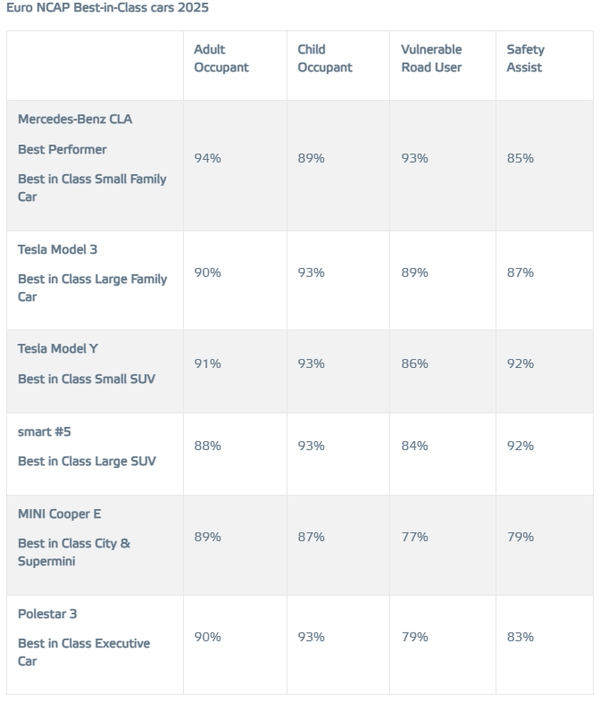The image size is (600, 702).
Task: Select Polestar 3's 83% Safety Assist score
Action: pyautogui.click(x=520, y=636)
